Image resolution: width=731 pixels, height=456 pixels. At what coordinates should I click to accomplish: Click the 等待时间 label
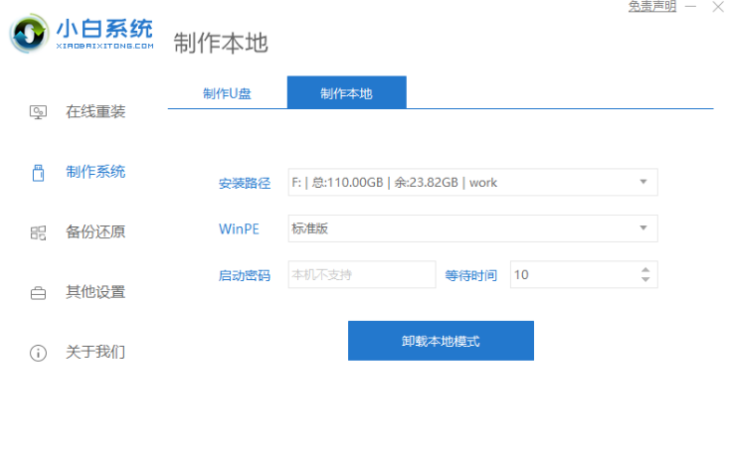click(x=471, y=276)
